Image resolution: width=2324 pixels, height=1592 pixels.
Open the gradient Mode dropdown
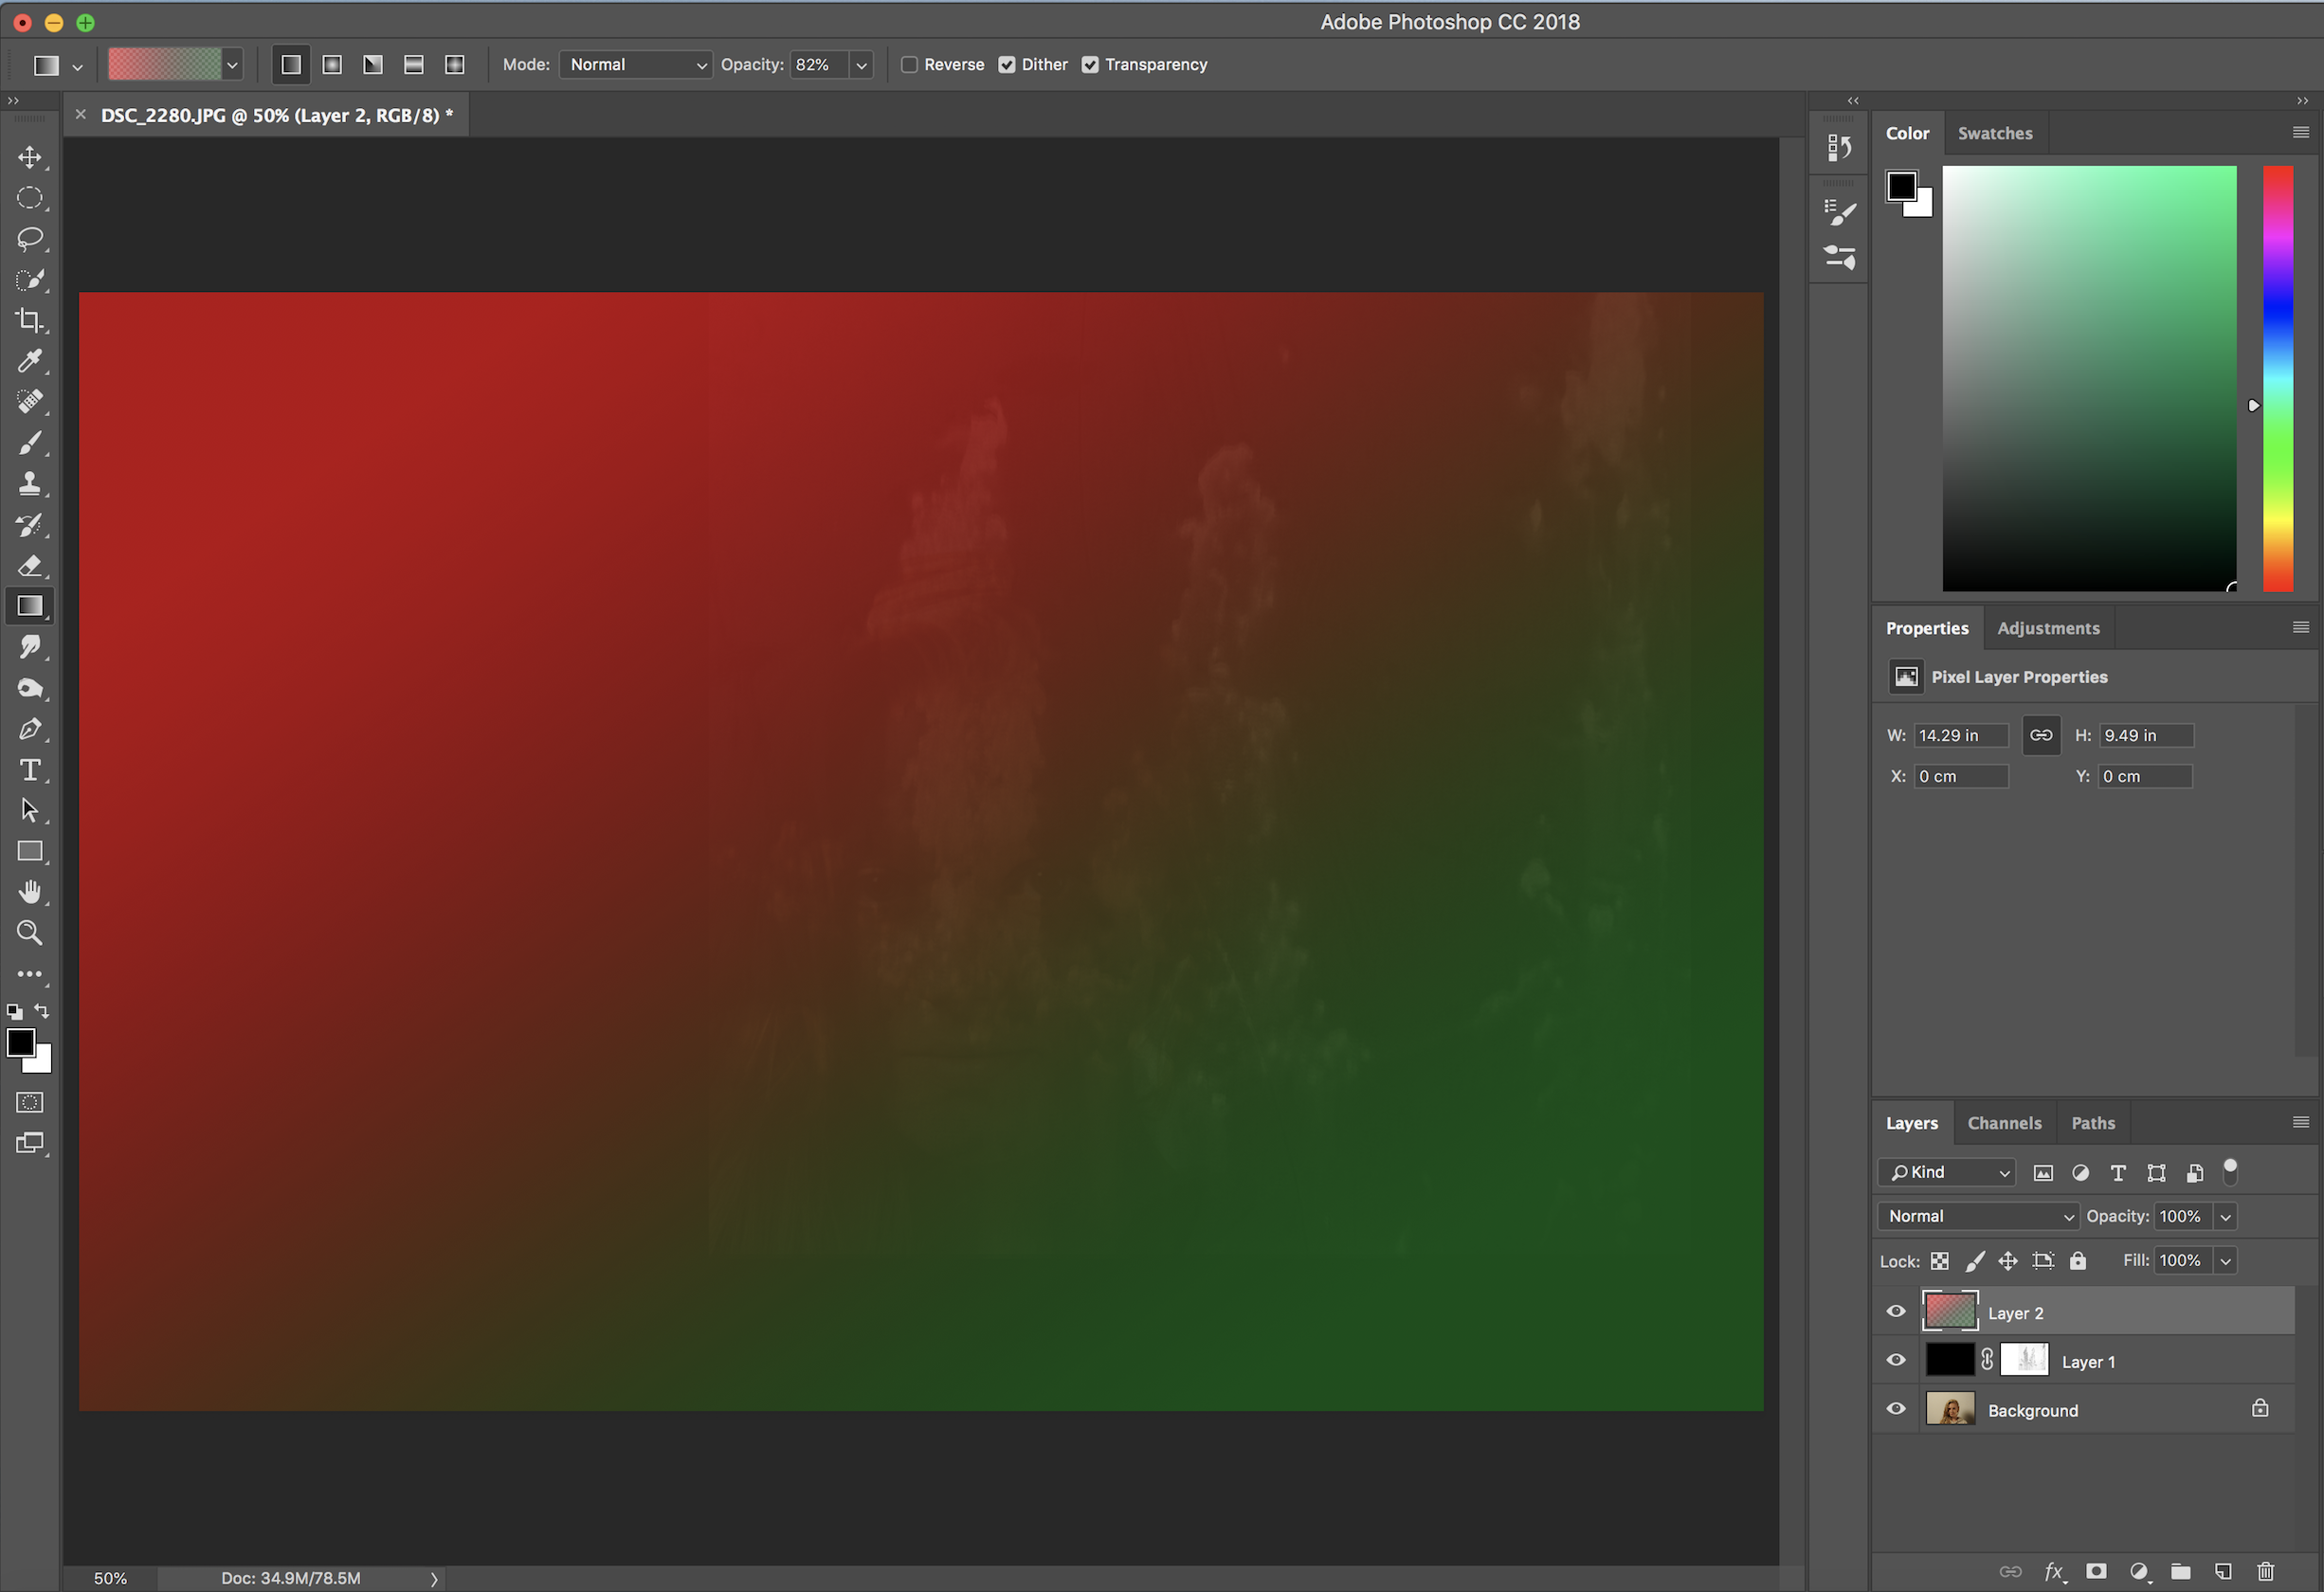(636, 65)
